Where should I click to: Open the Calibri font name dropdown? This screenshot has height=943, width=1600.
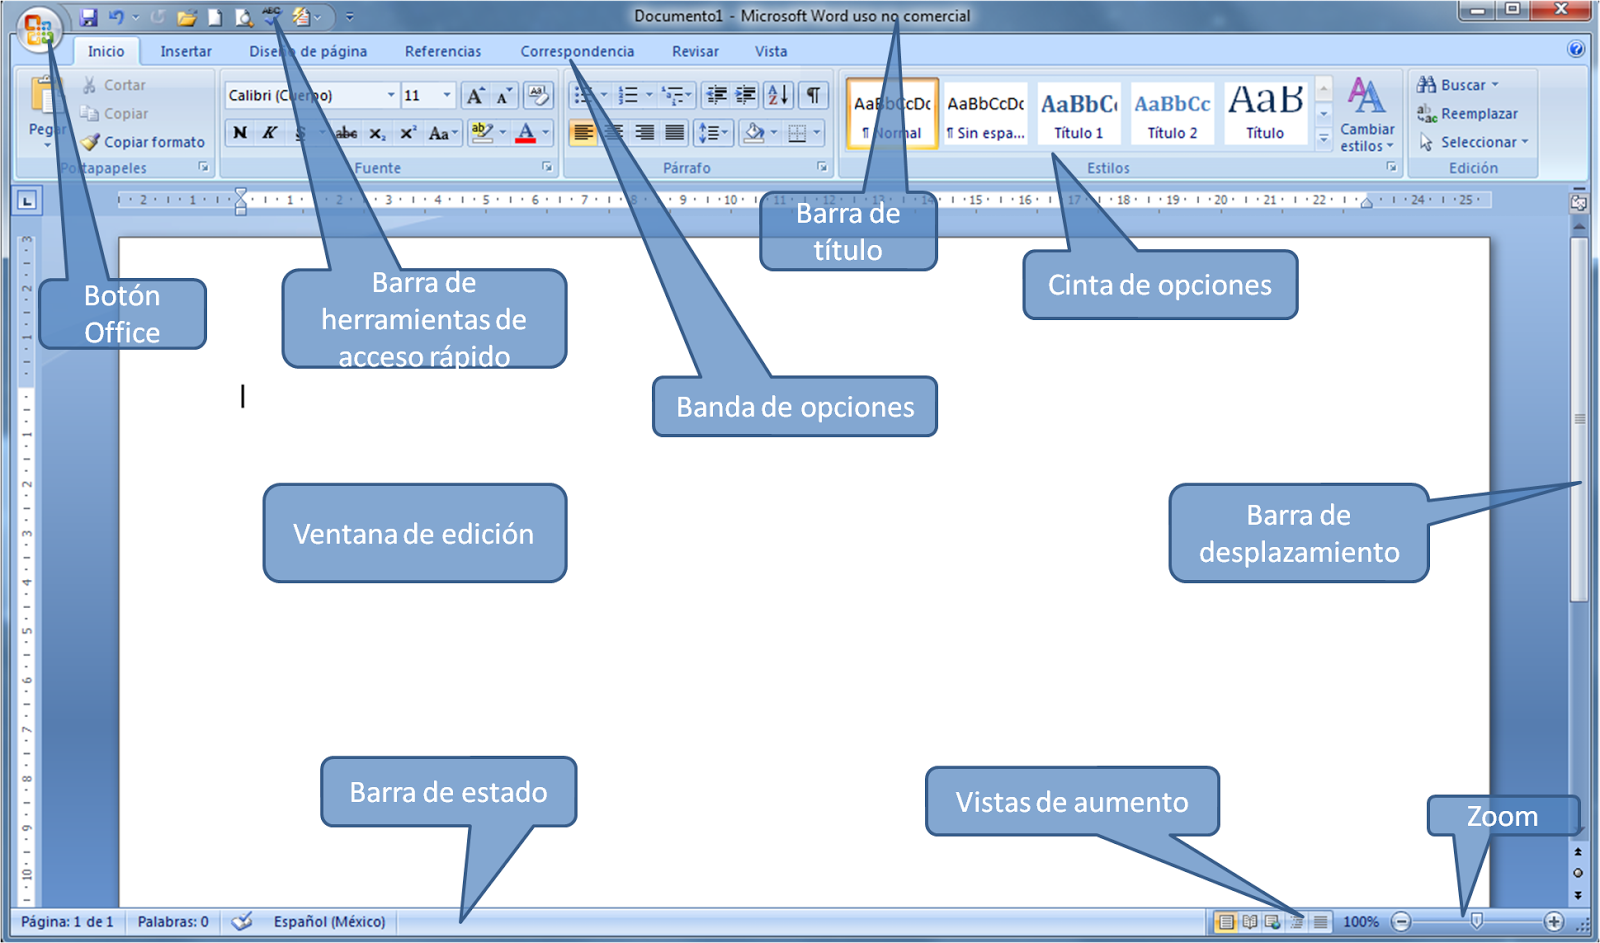point(391,95)
